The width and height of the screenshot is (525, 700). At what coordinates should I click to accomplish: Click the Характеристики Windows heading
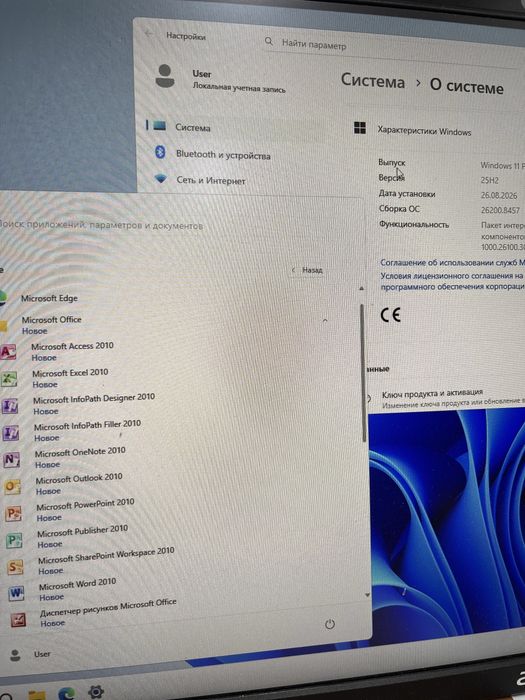click(425, 131)
